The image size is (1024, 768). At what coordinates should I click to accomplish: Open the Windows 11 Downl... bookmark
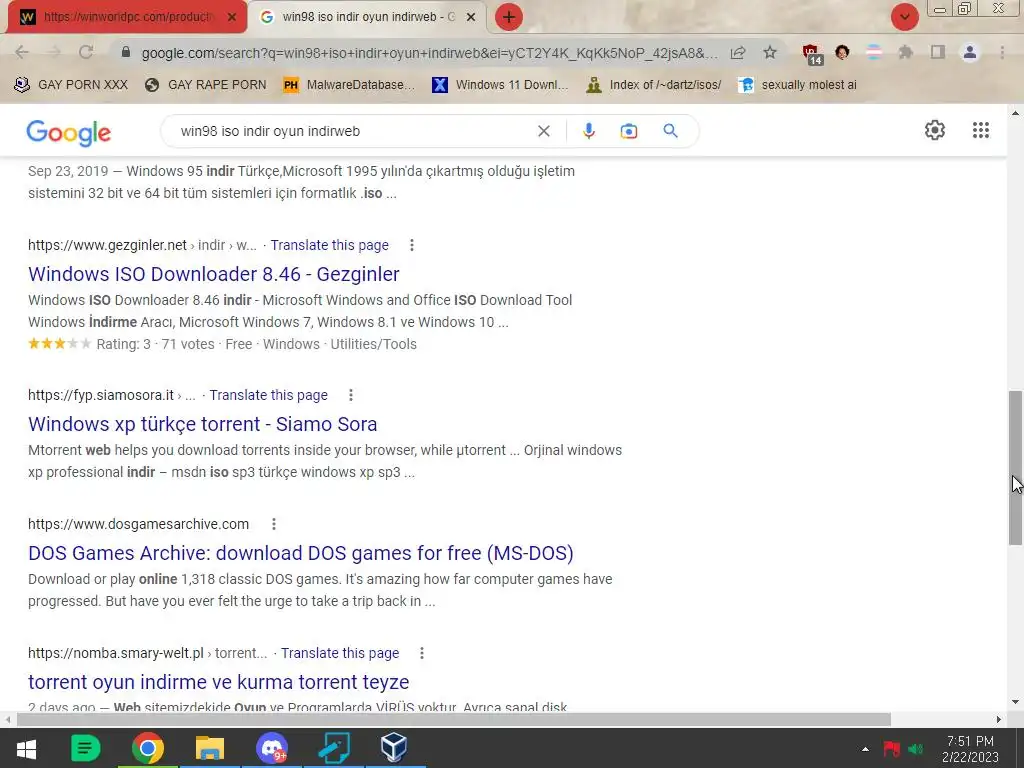tap(500, 84)
